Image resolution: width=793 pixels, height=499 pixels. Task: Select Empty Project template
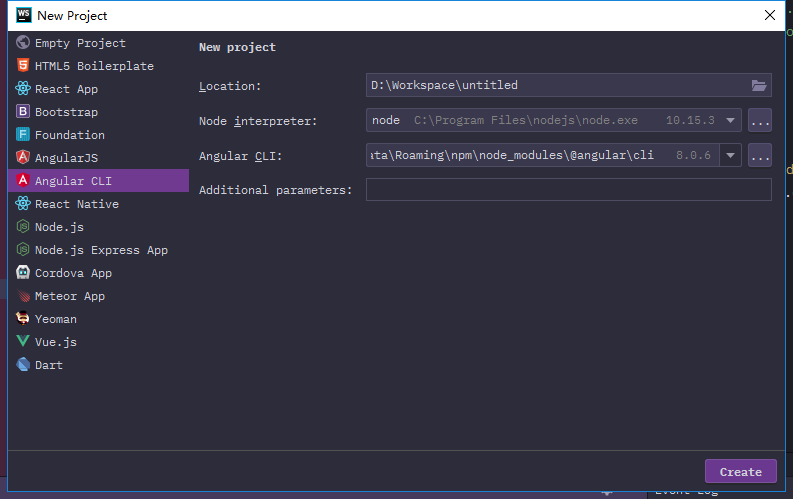[99, 42]
